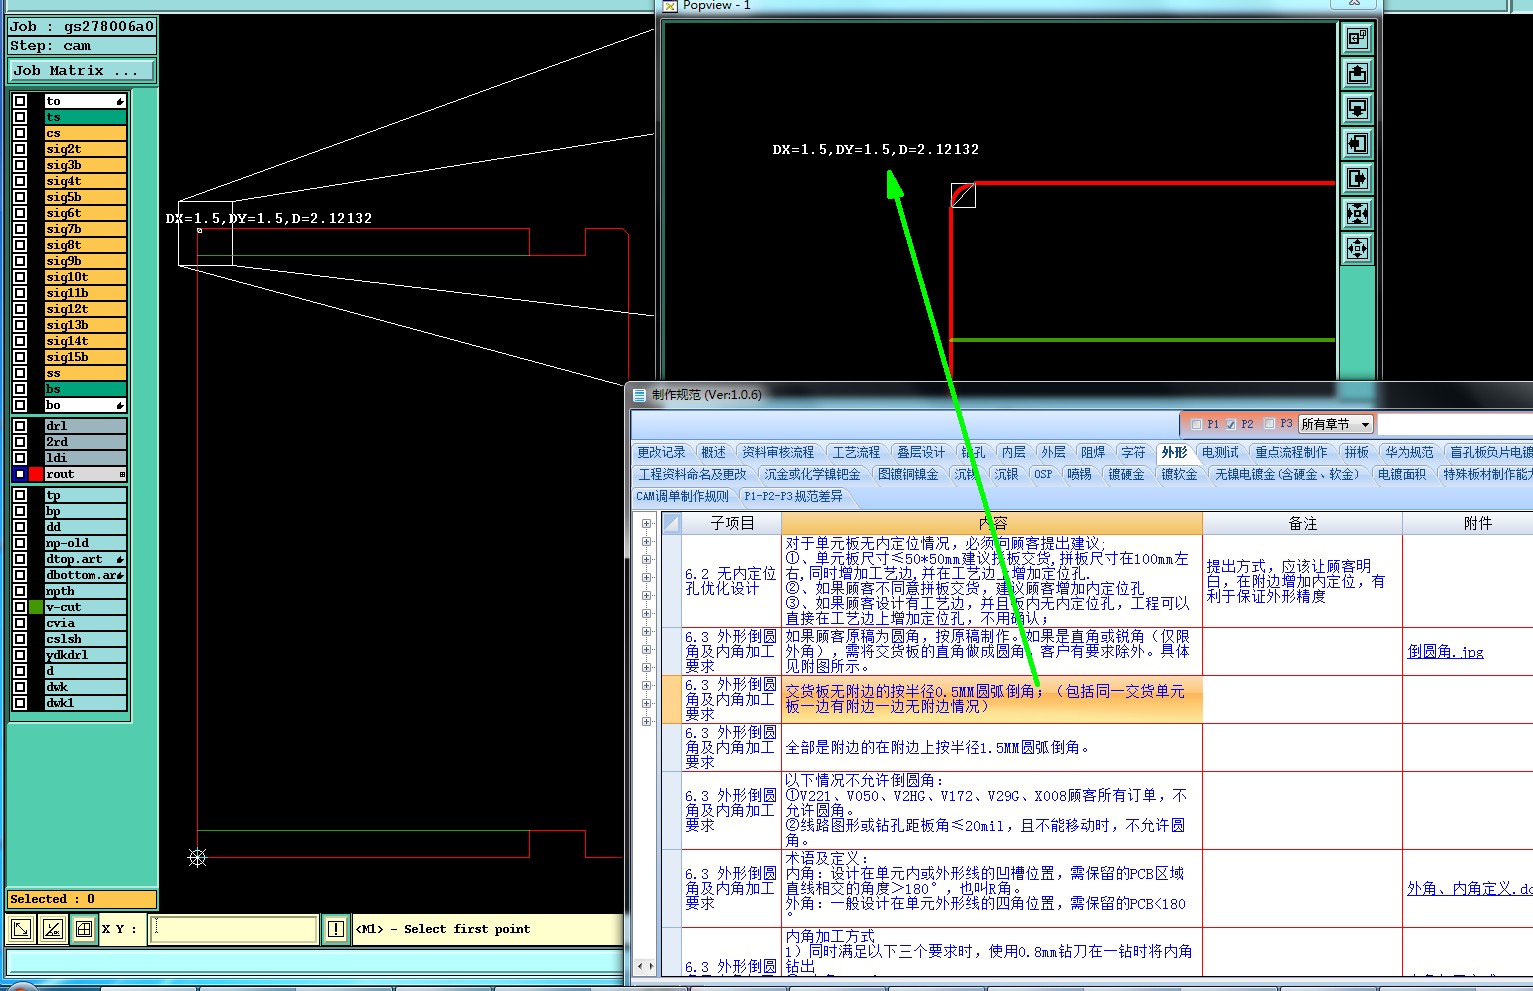Click the rout layer display marker at row end
Image resolution: width=1533 pixels, height=991 pixels.
coord(122,474)
